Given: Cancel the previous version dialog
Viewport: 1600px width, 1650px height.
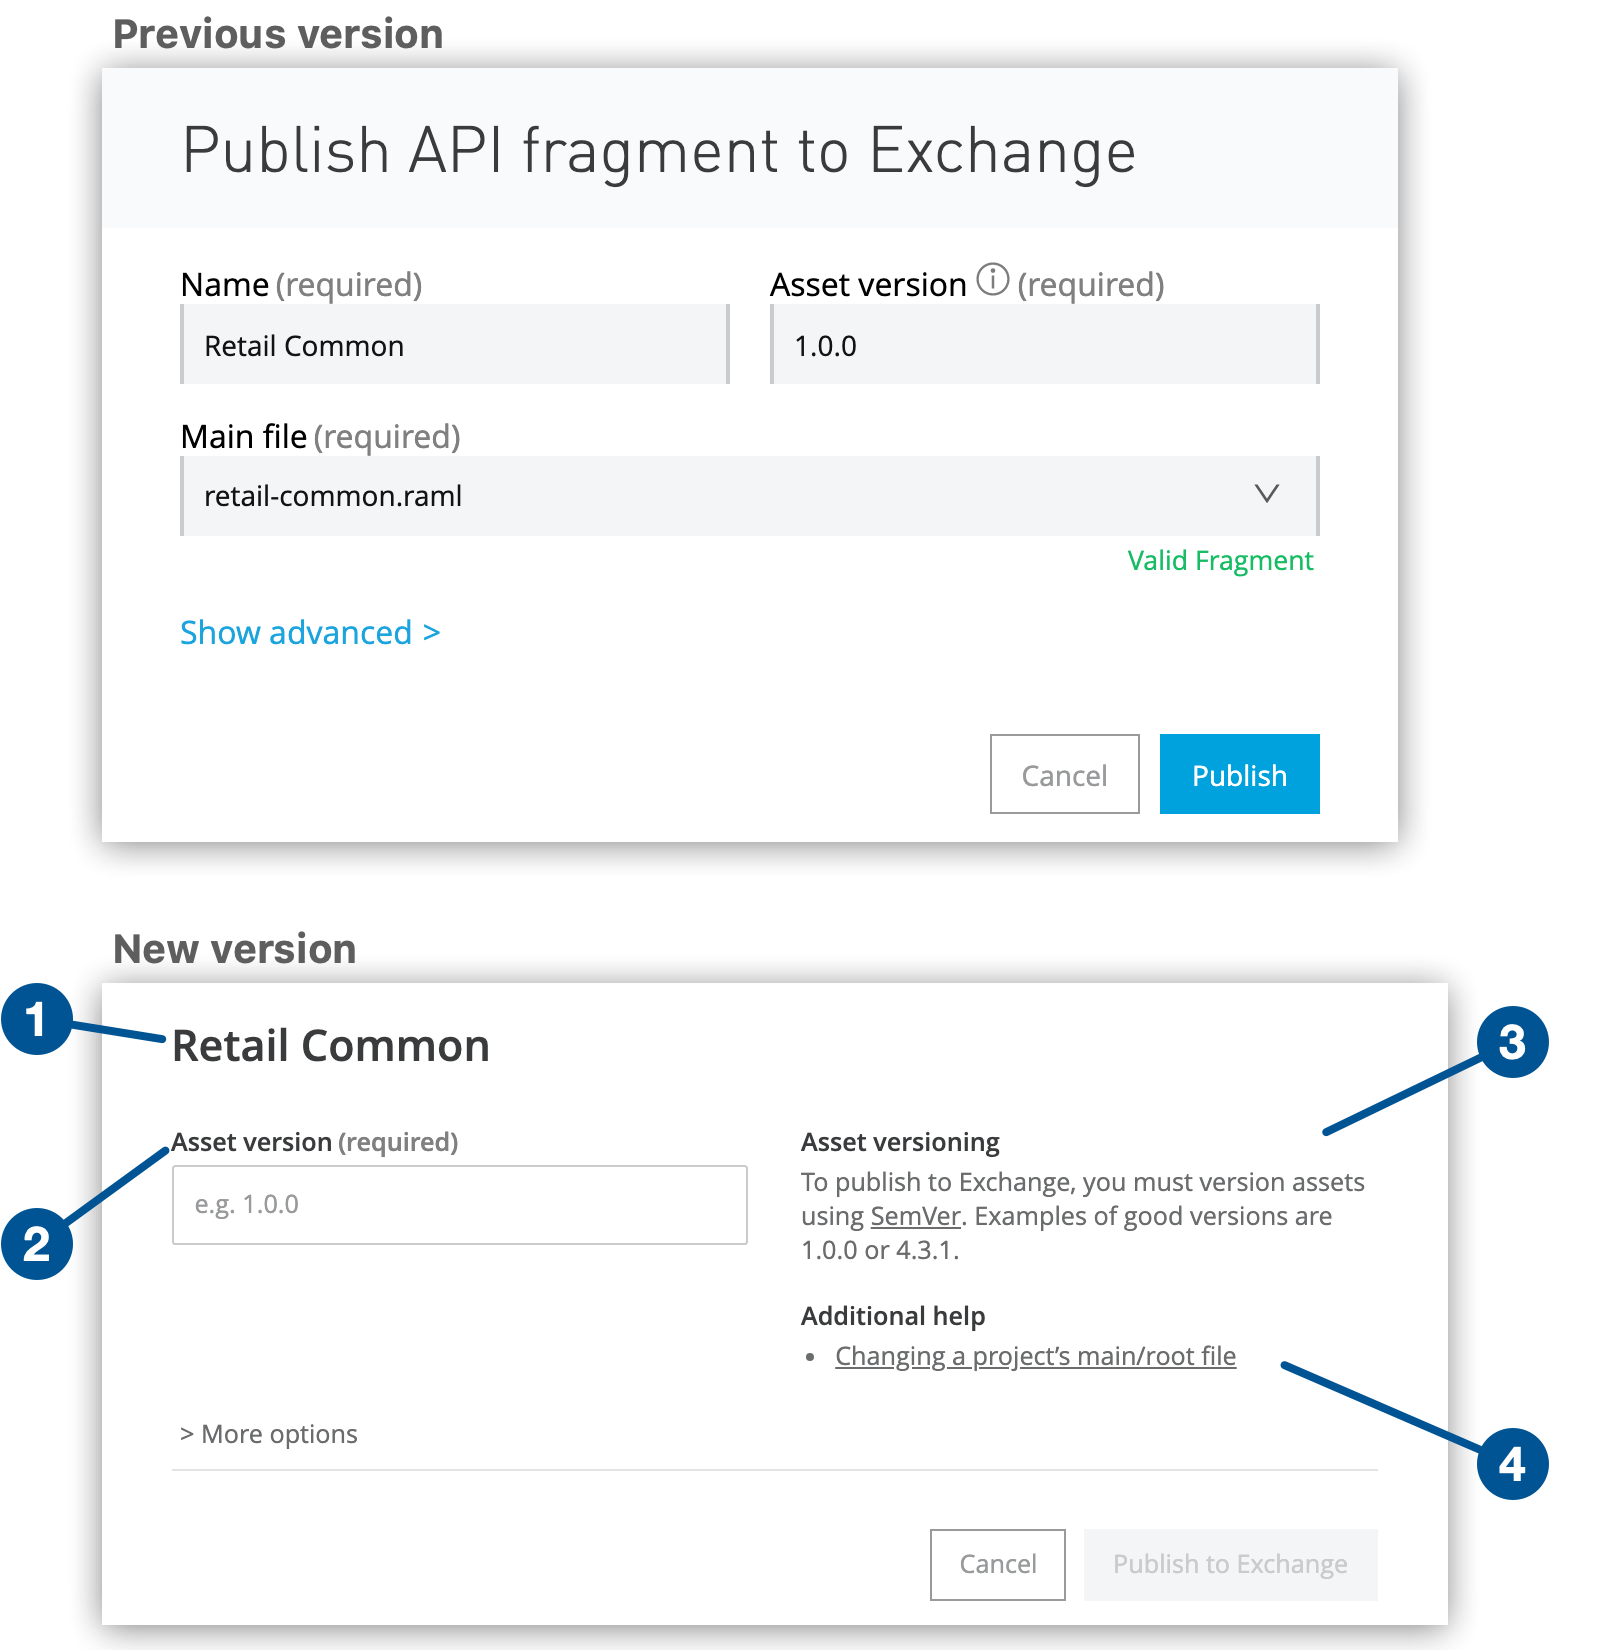Looking at the screenshot, I should (1063, 773).
